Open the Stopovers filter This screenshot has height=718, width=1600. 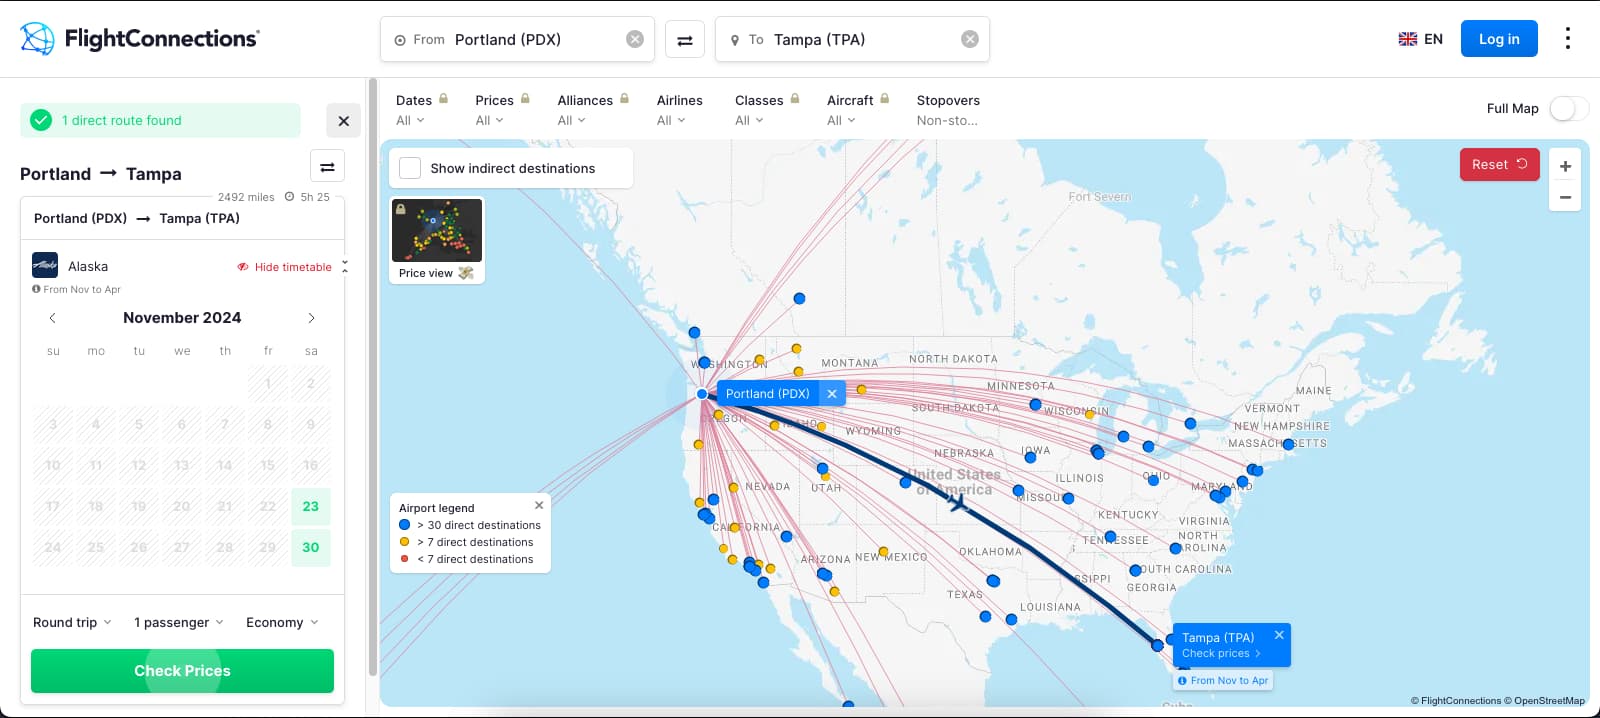coord(948,110)
